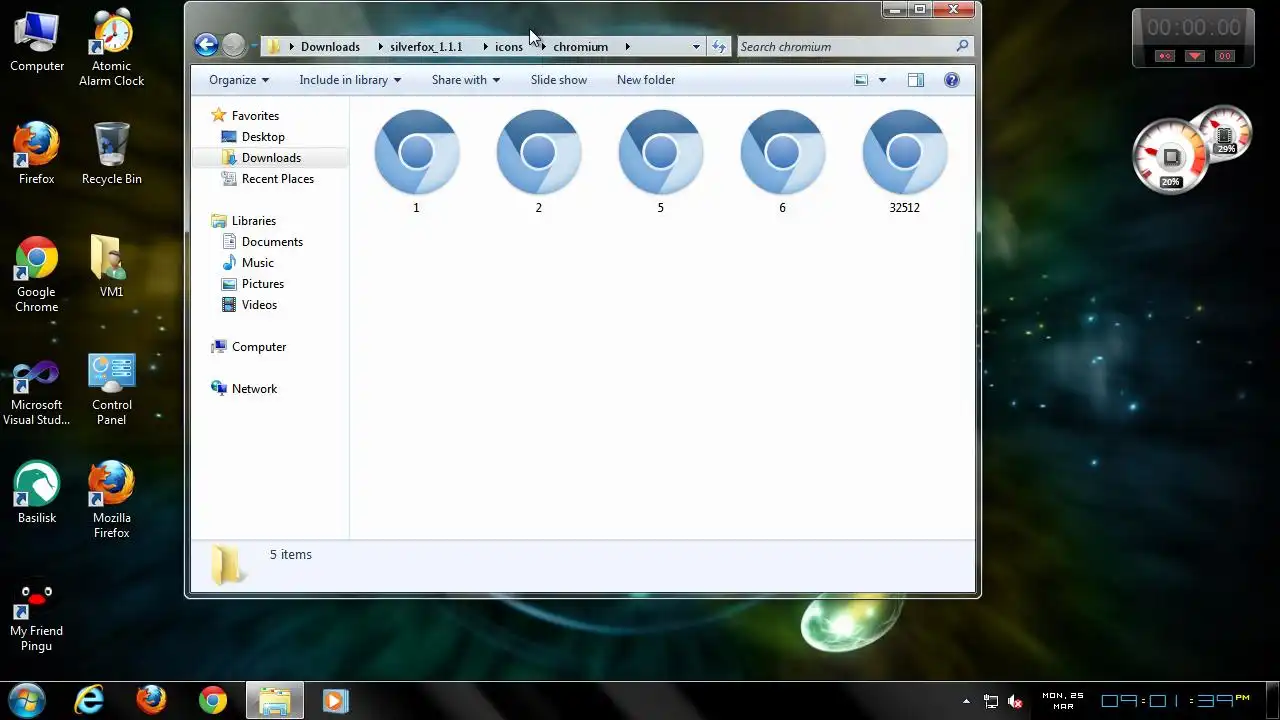Click the change view icon

(861, 80)
